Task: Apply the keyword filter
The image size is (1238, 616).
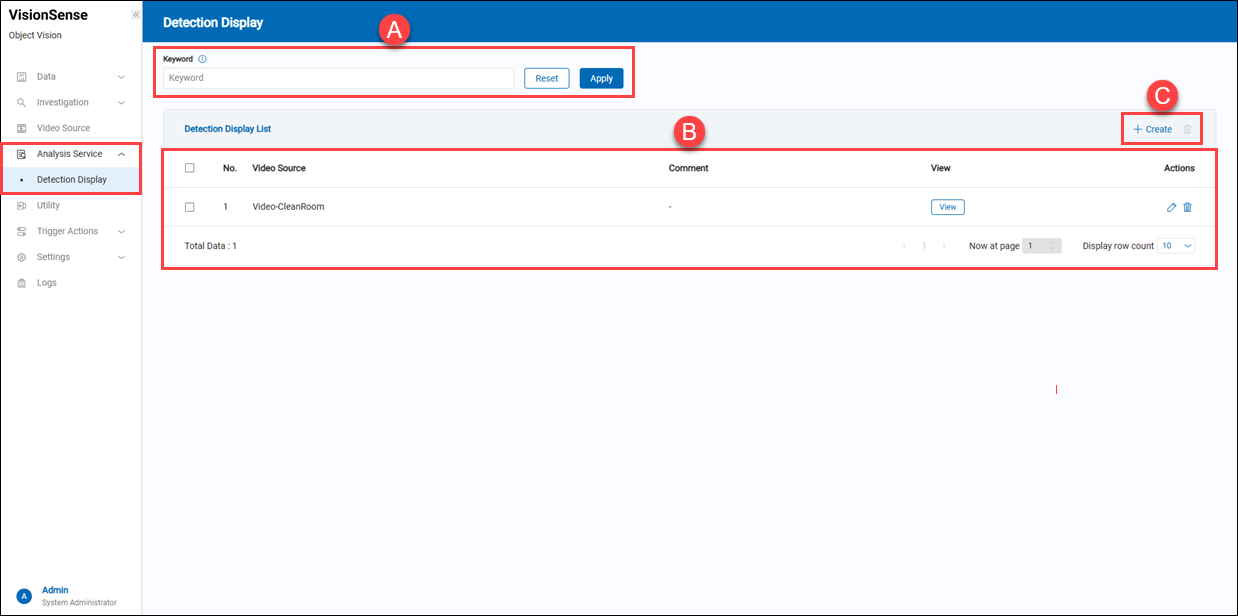Action: click(x=601, y=77)
